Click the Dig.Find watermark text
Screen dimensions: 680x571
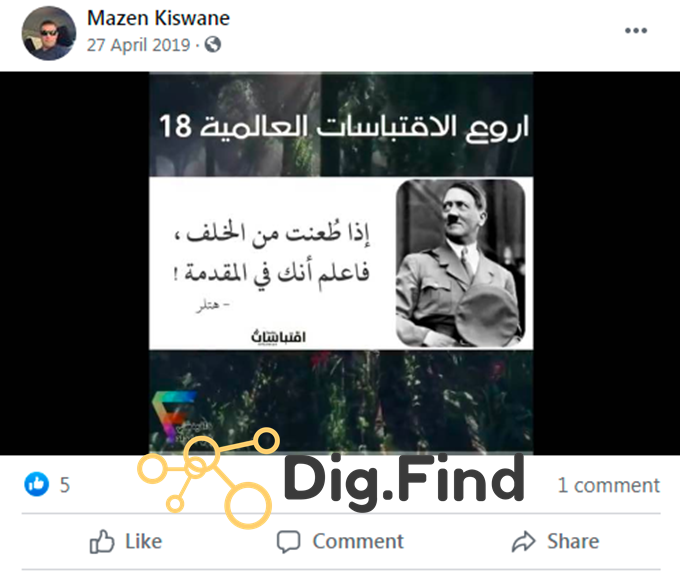404,480
